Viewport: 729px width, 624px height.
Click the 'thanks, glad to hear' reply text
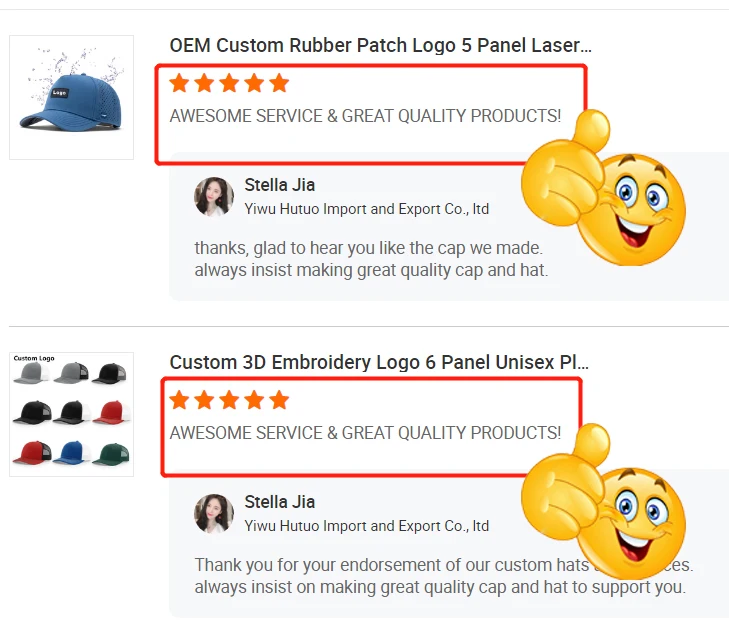point(371,259)
